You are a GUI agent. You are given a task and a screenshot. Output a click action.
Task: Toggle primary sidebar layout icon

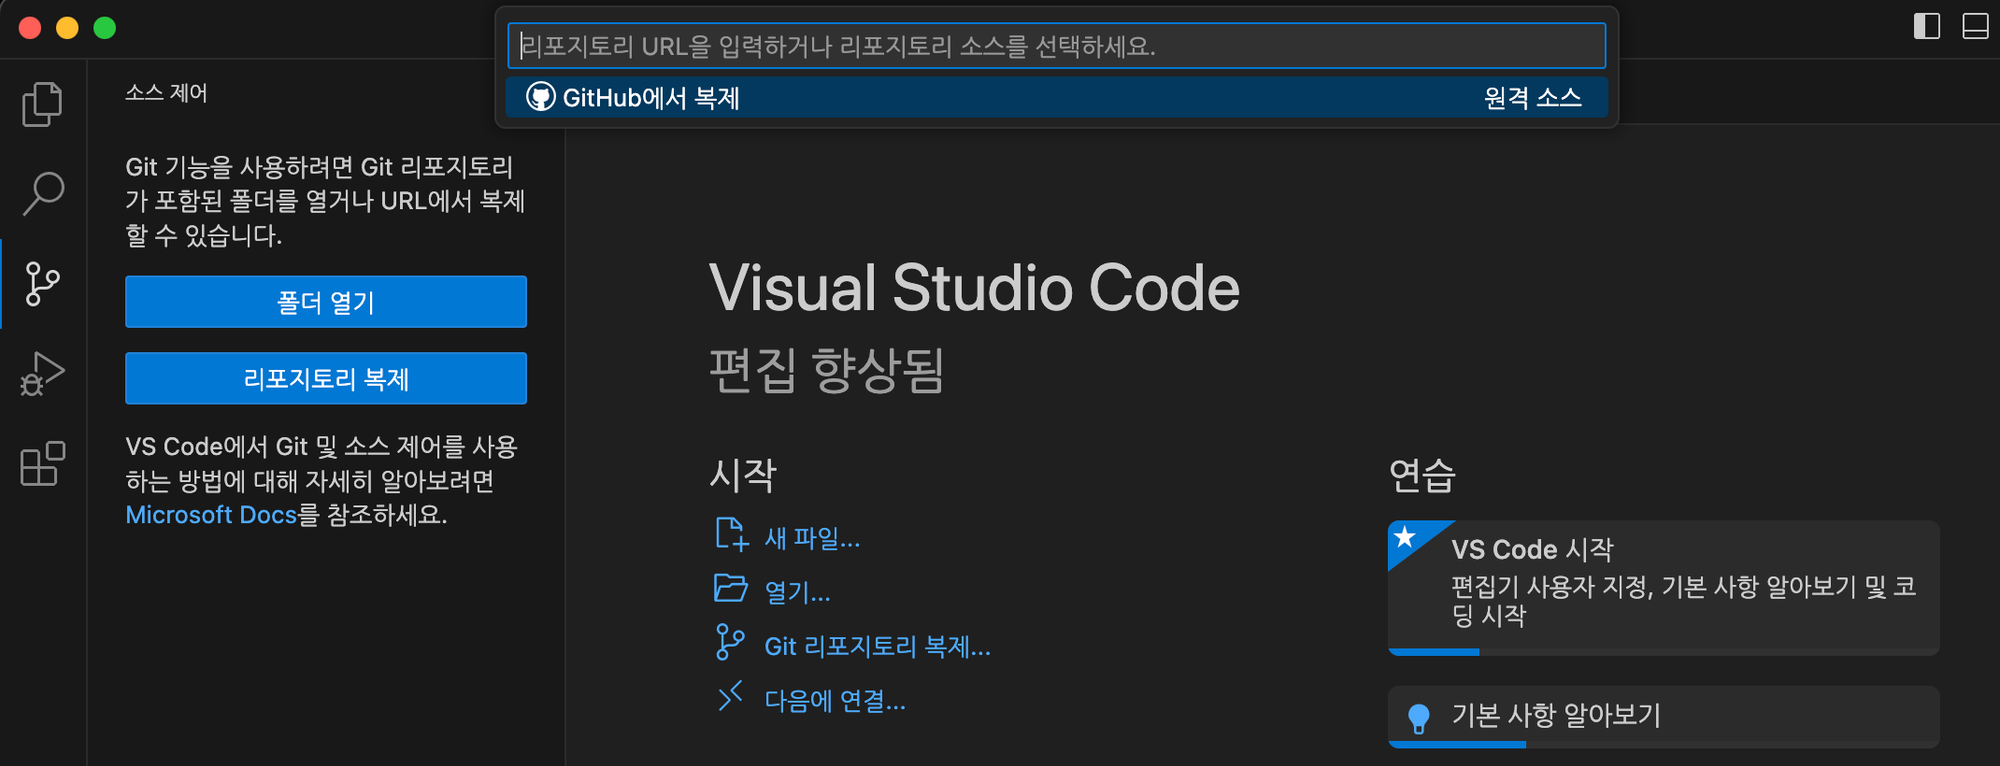click(1926, 26)
